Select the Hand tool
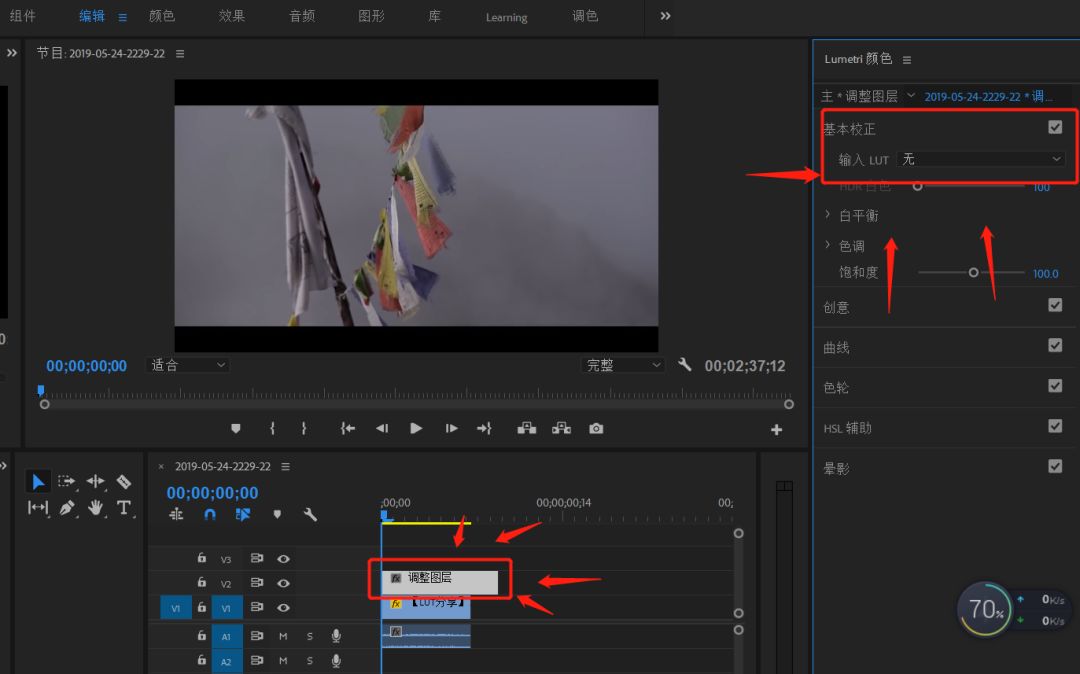 point(95,508)
